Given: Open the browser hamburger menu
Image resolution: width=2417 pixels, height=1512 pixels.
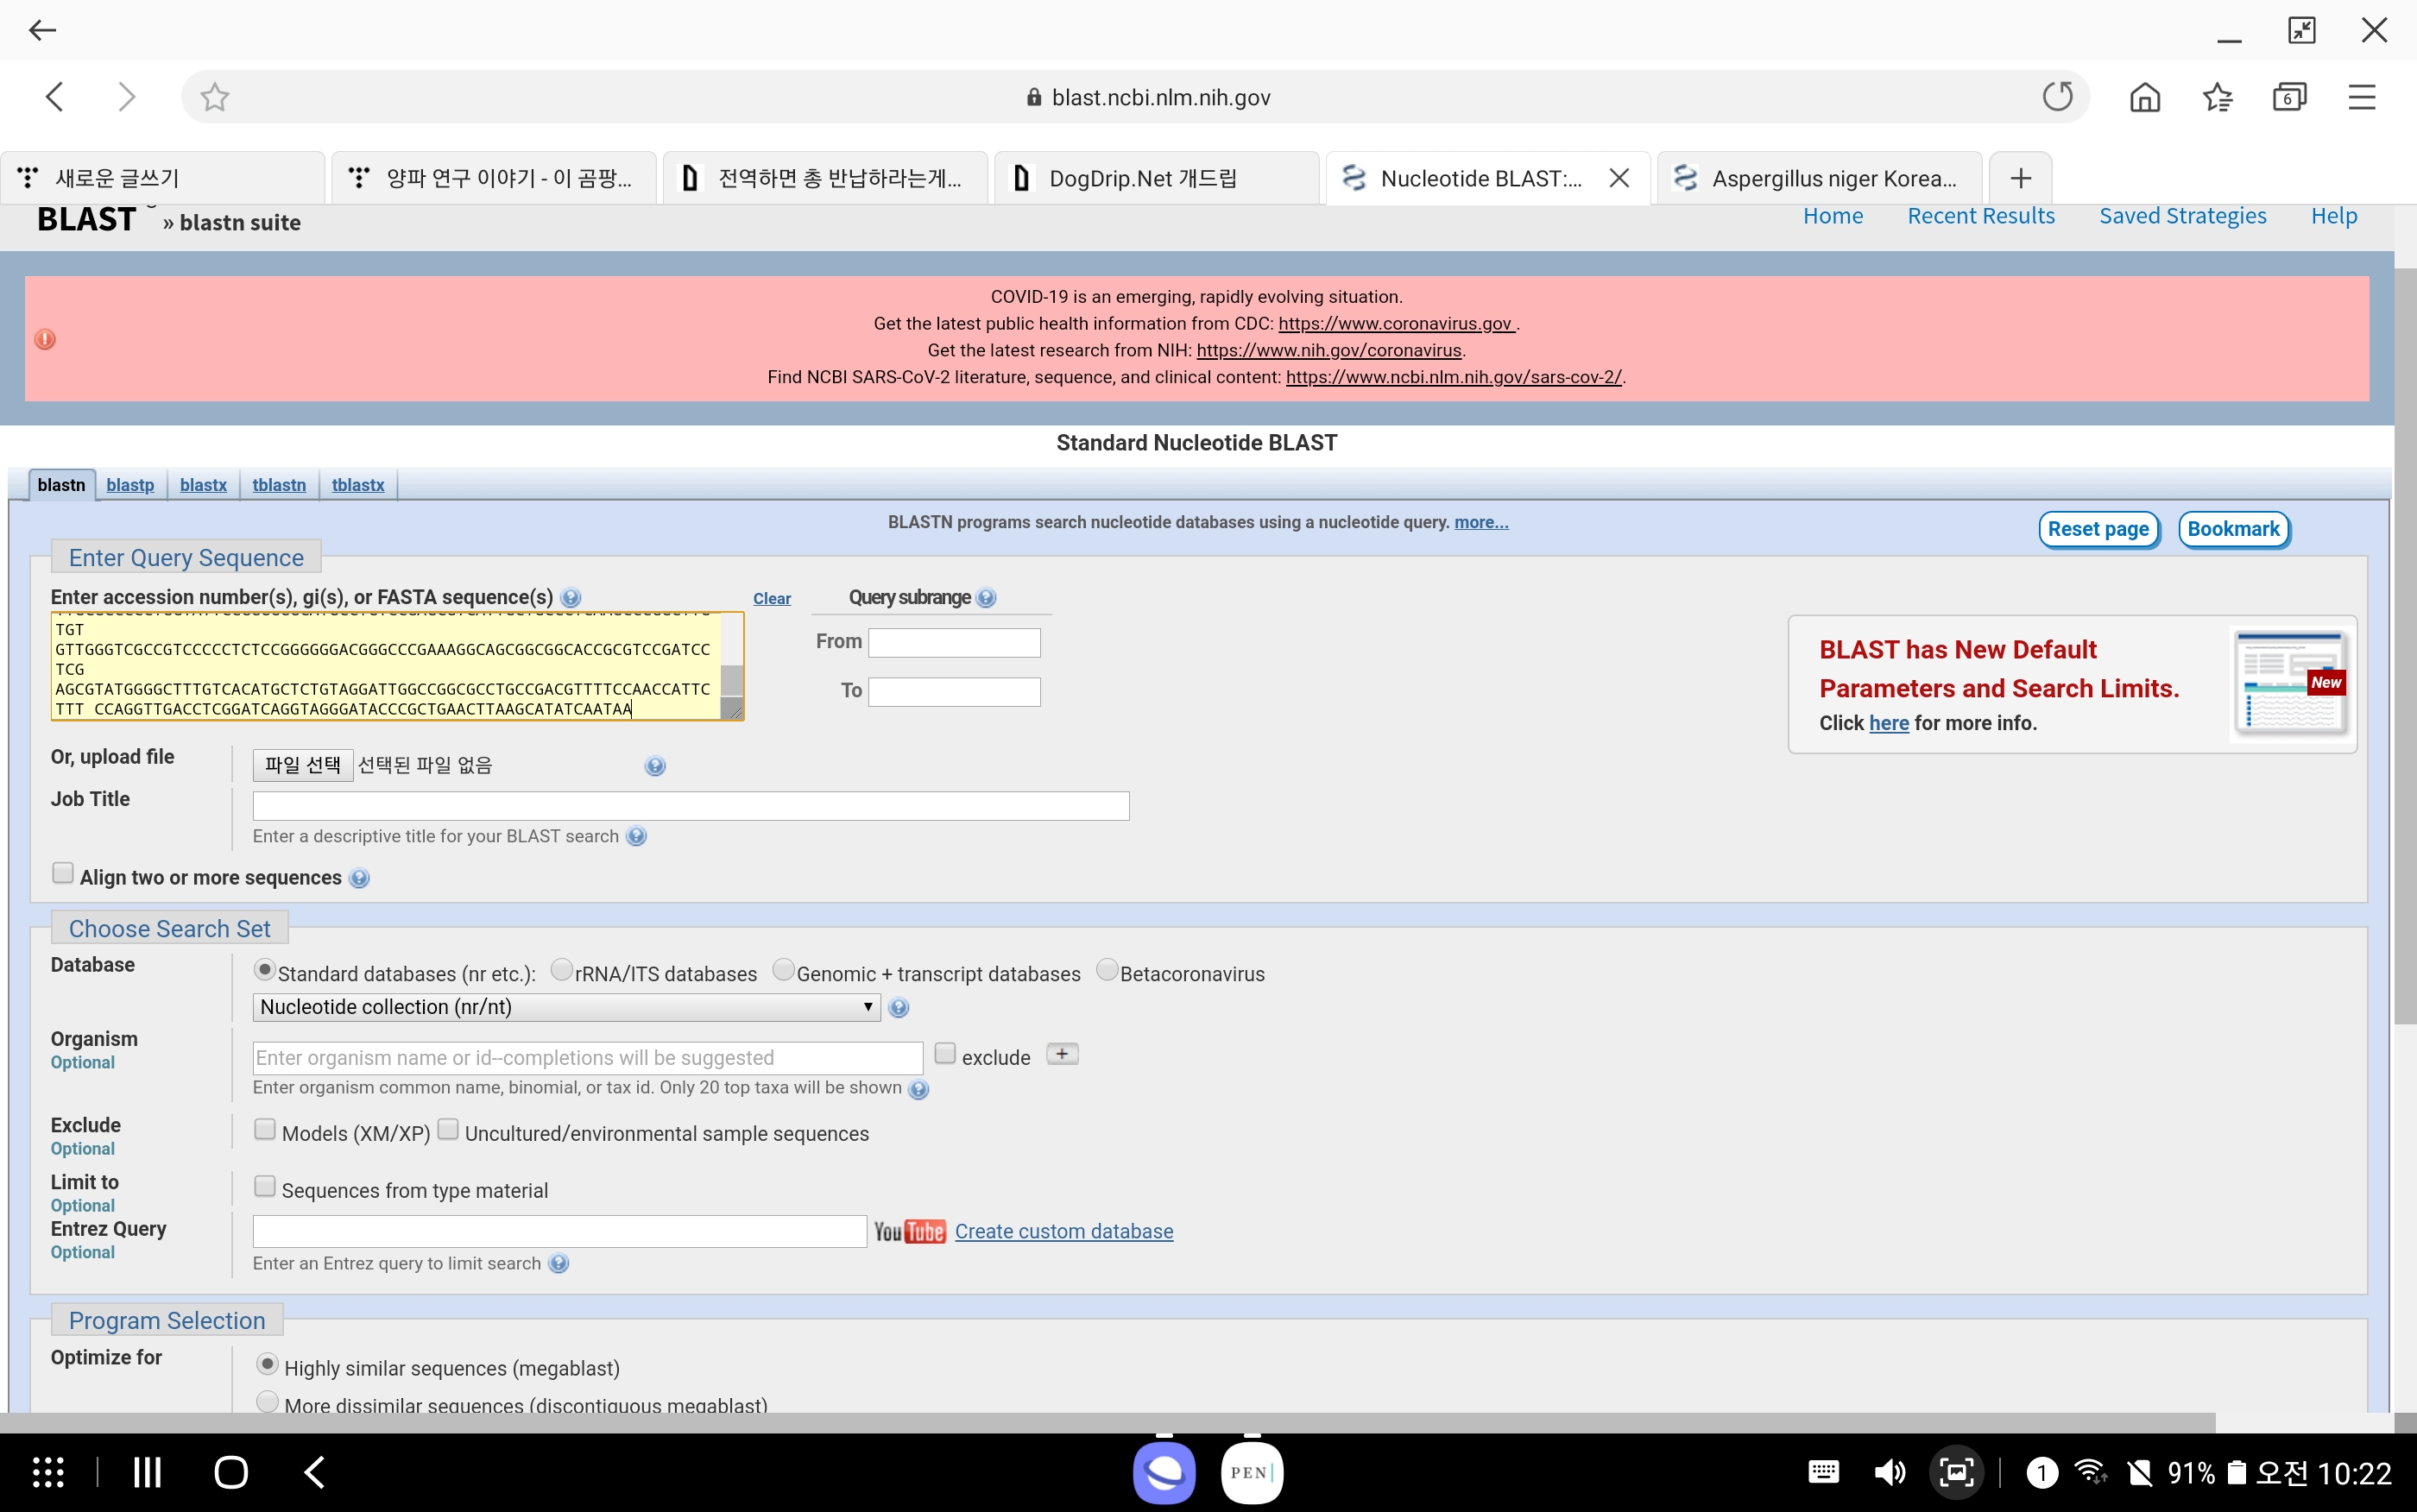Looking at the screenshot, I should [2361, 97].
